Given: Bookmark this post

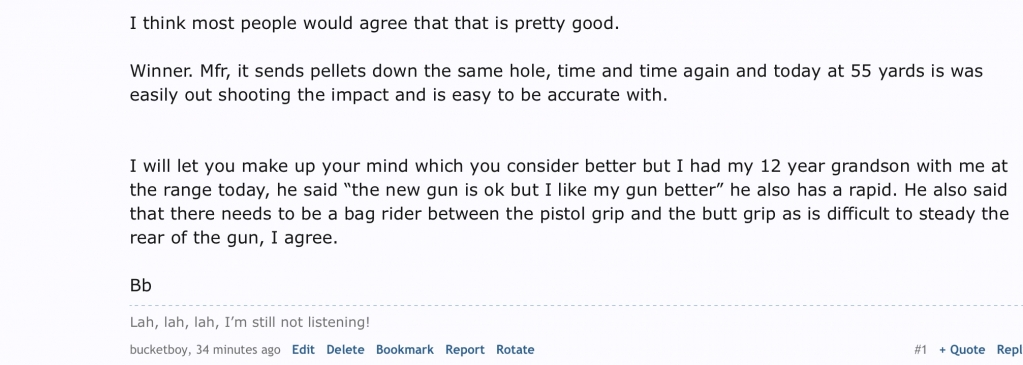Looking at the screenshot, I should (x=405, y=349).
